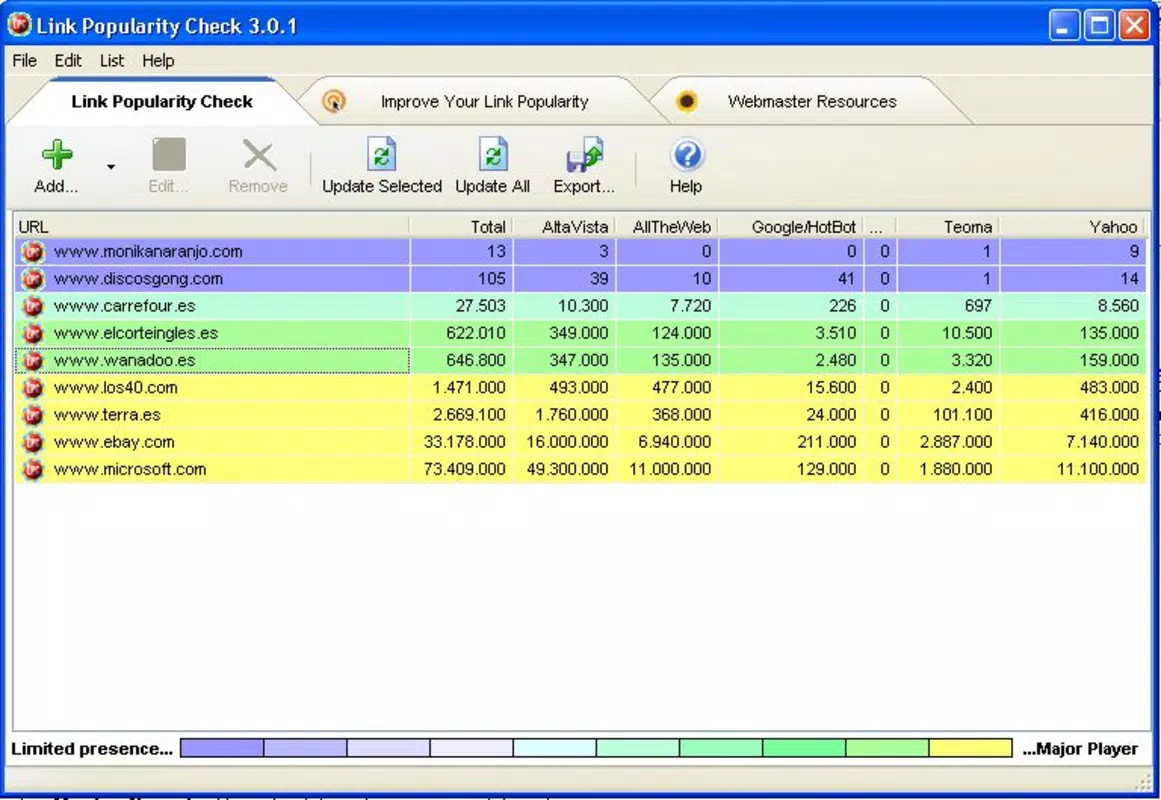Sort by the Yahoo column header
The height and width of the screenshot is (800, 1161).
(x=1073, y=227)
